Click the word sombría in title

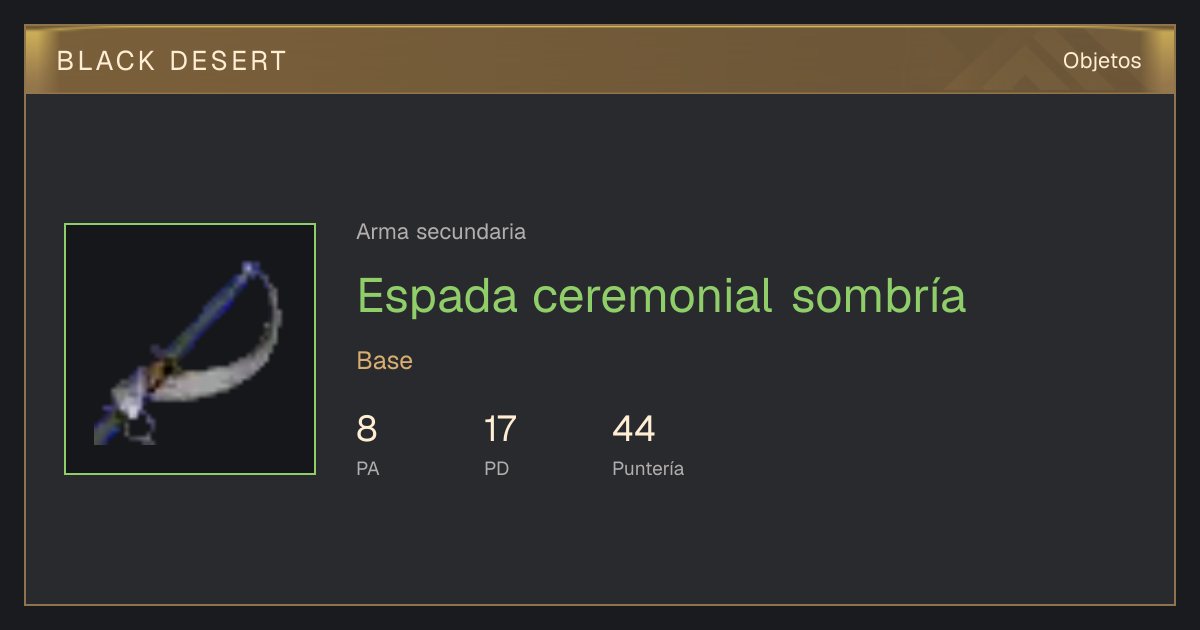879,296
